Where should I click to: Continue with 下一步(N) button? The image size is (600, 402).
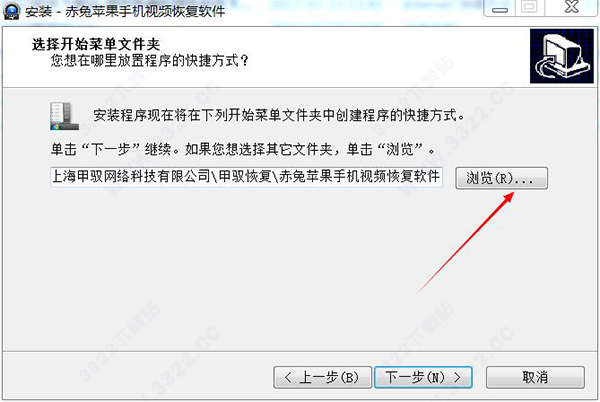click(423, 378)
